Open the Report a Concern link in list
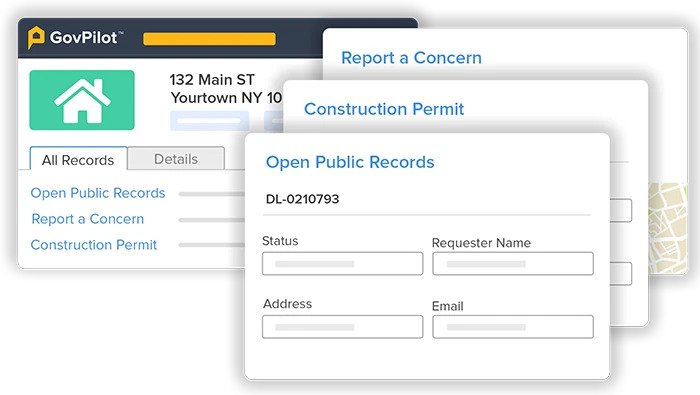The image size is (700, 395). coord(88,219)
